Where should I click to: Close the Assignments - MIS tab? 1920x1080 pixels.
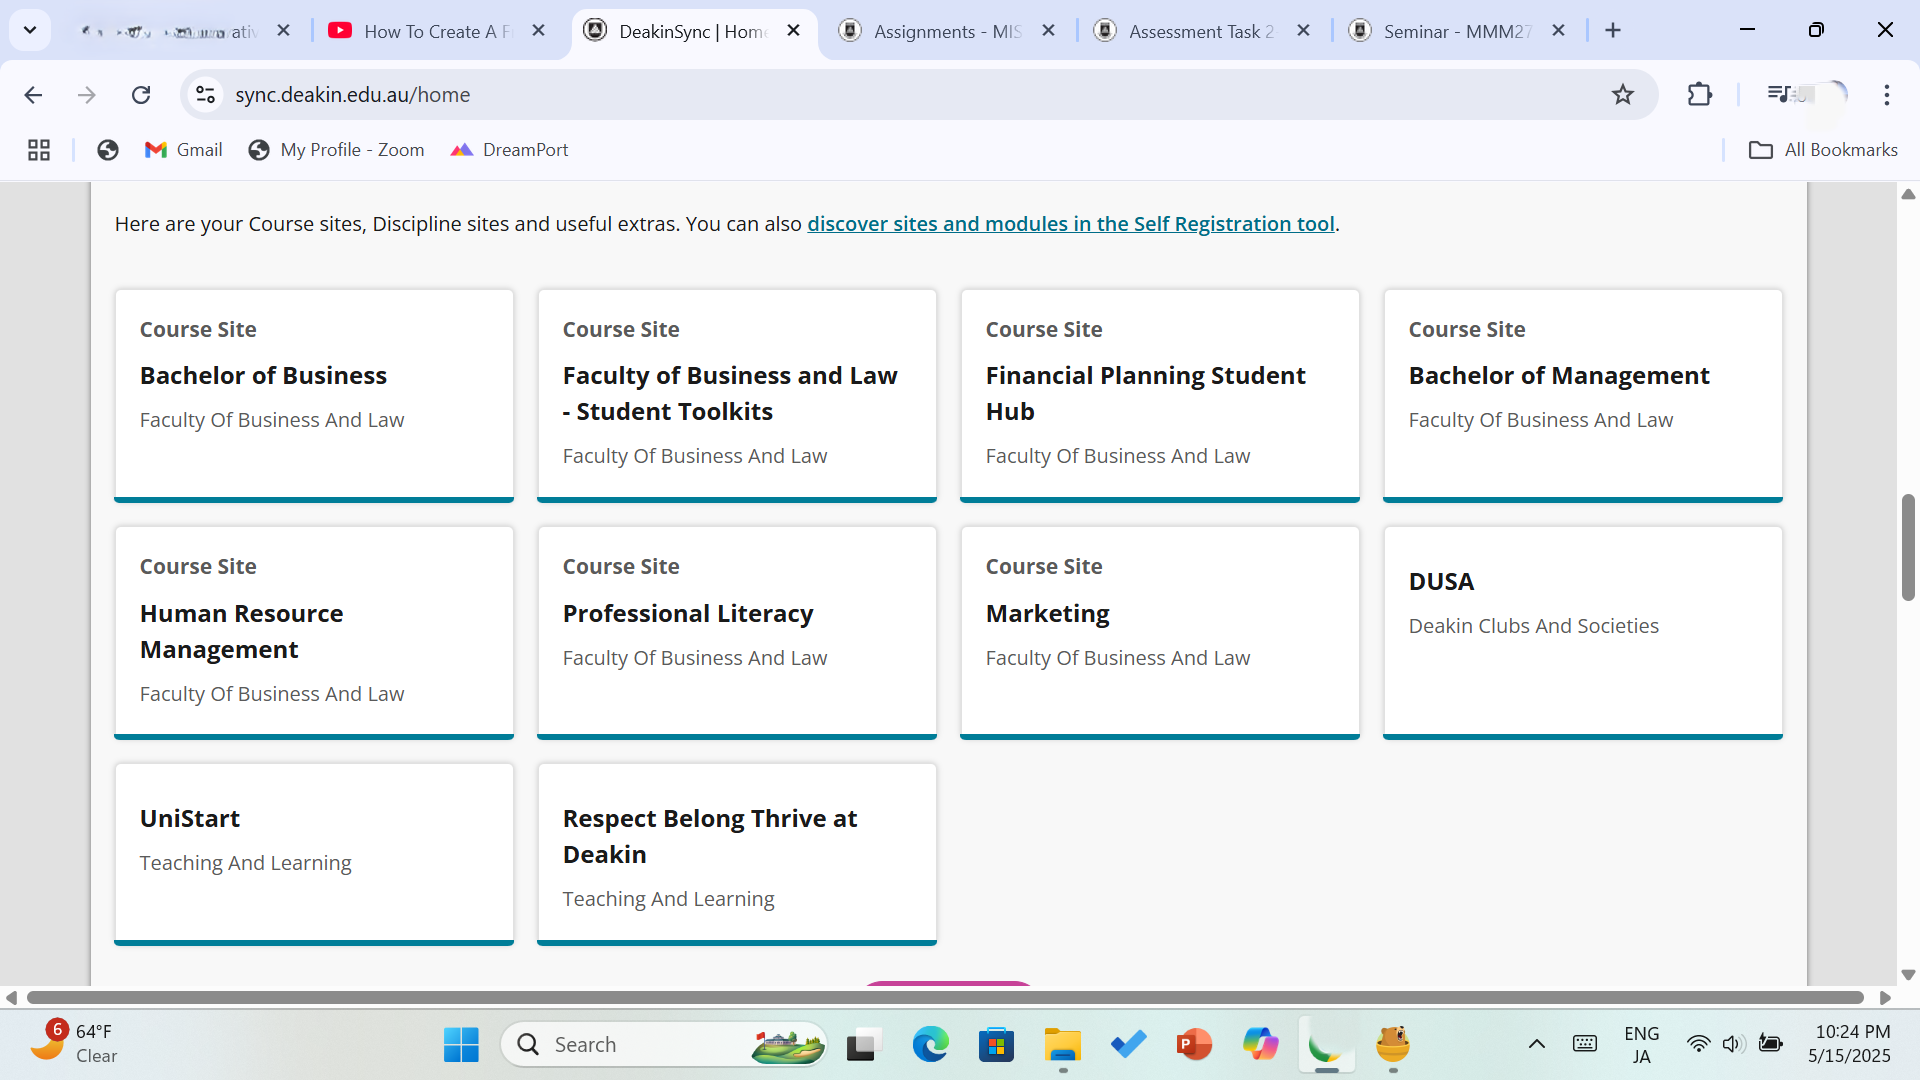pyautogui.click(x=1048, y=31)
